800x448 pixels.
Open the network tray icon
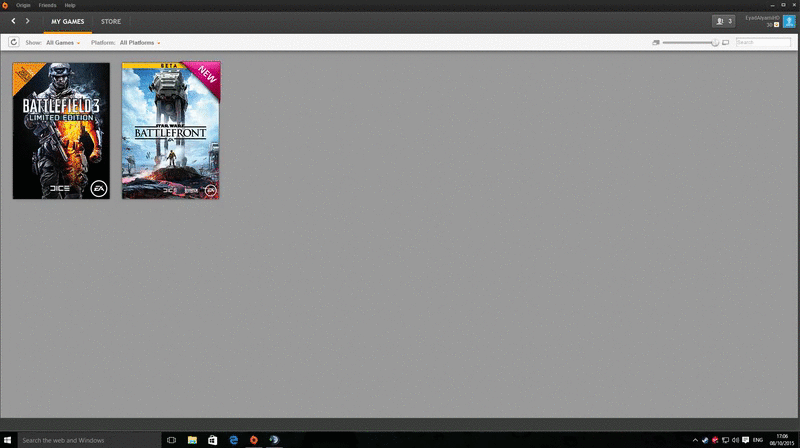pos(725,440)
